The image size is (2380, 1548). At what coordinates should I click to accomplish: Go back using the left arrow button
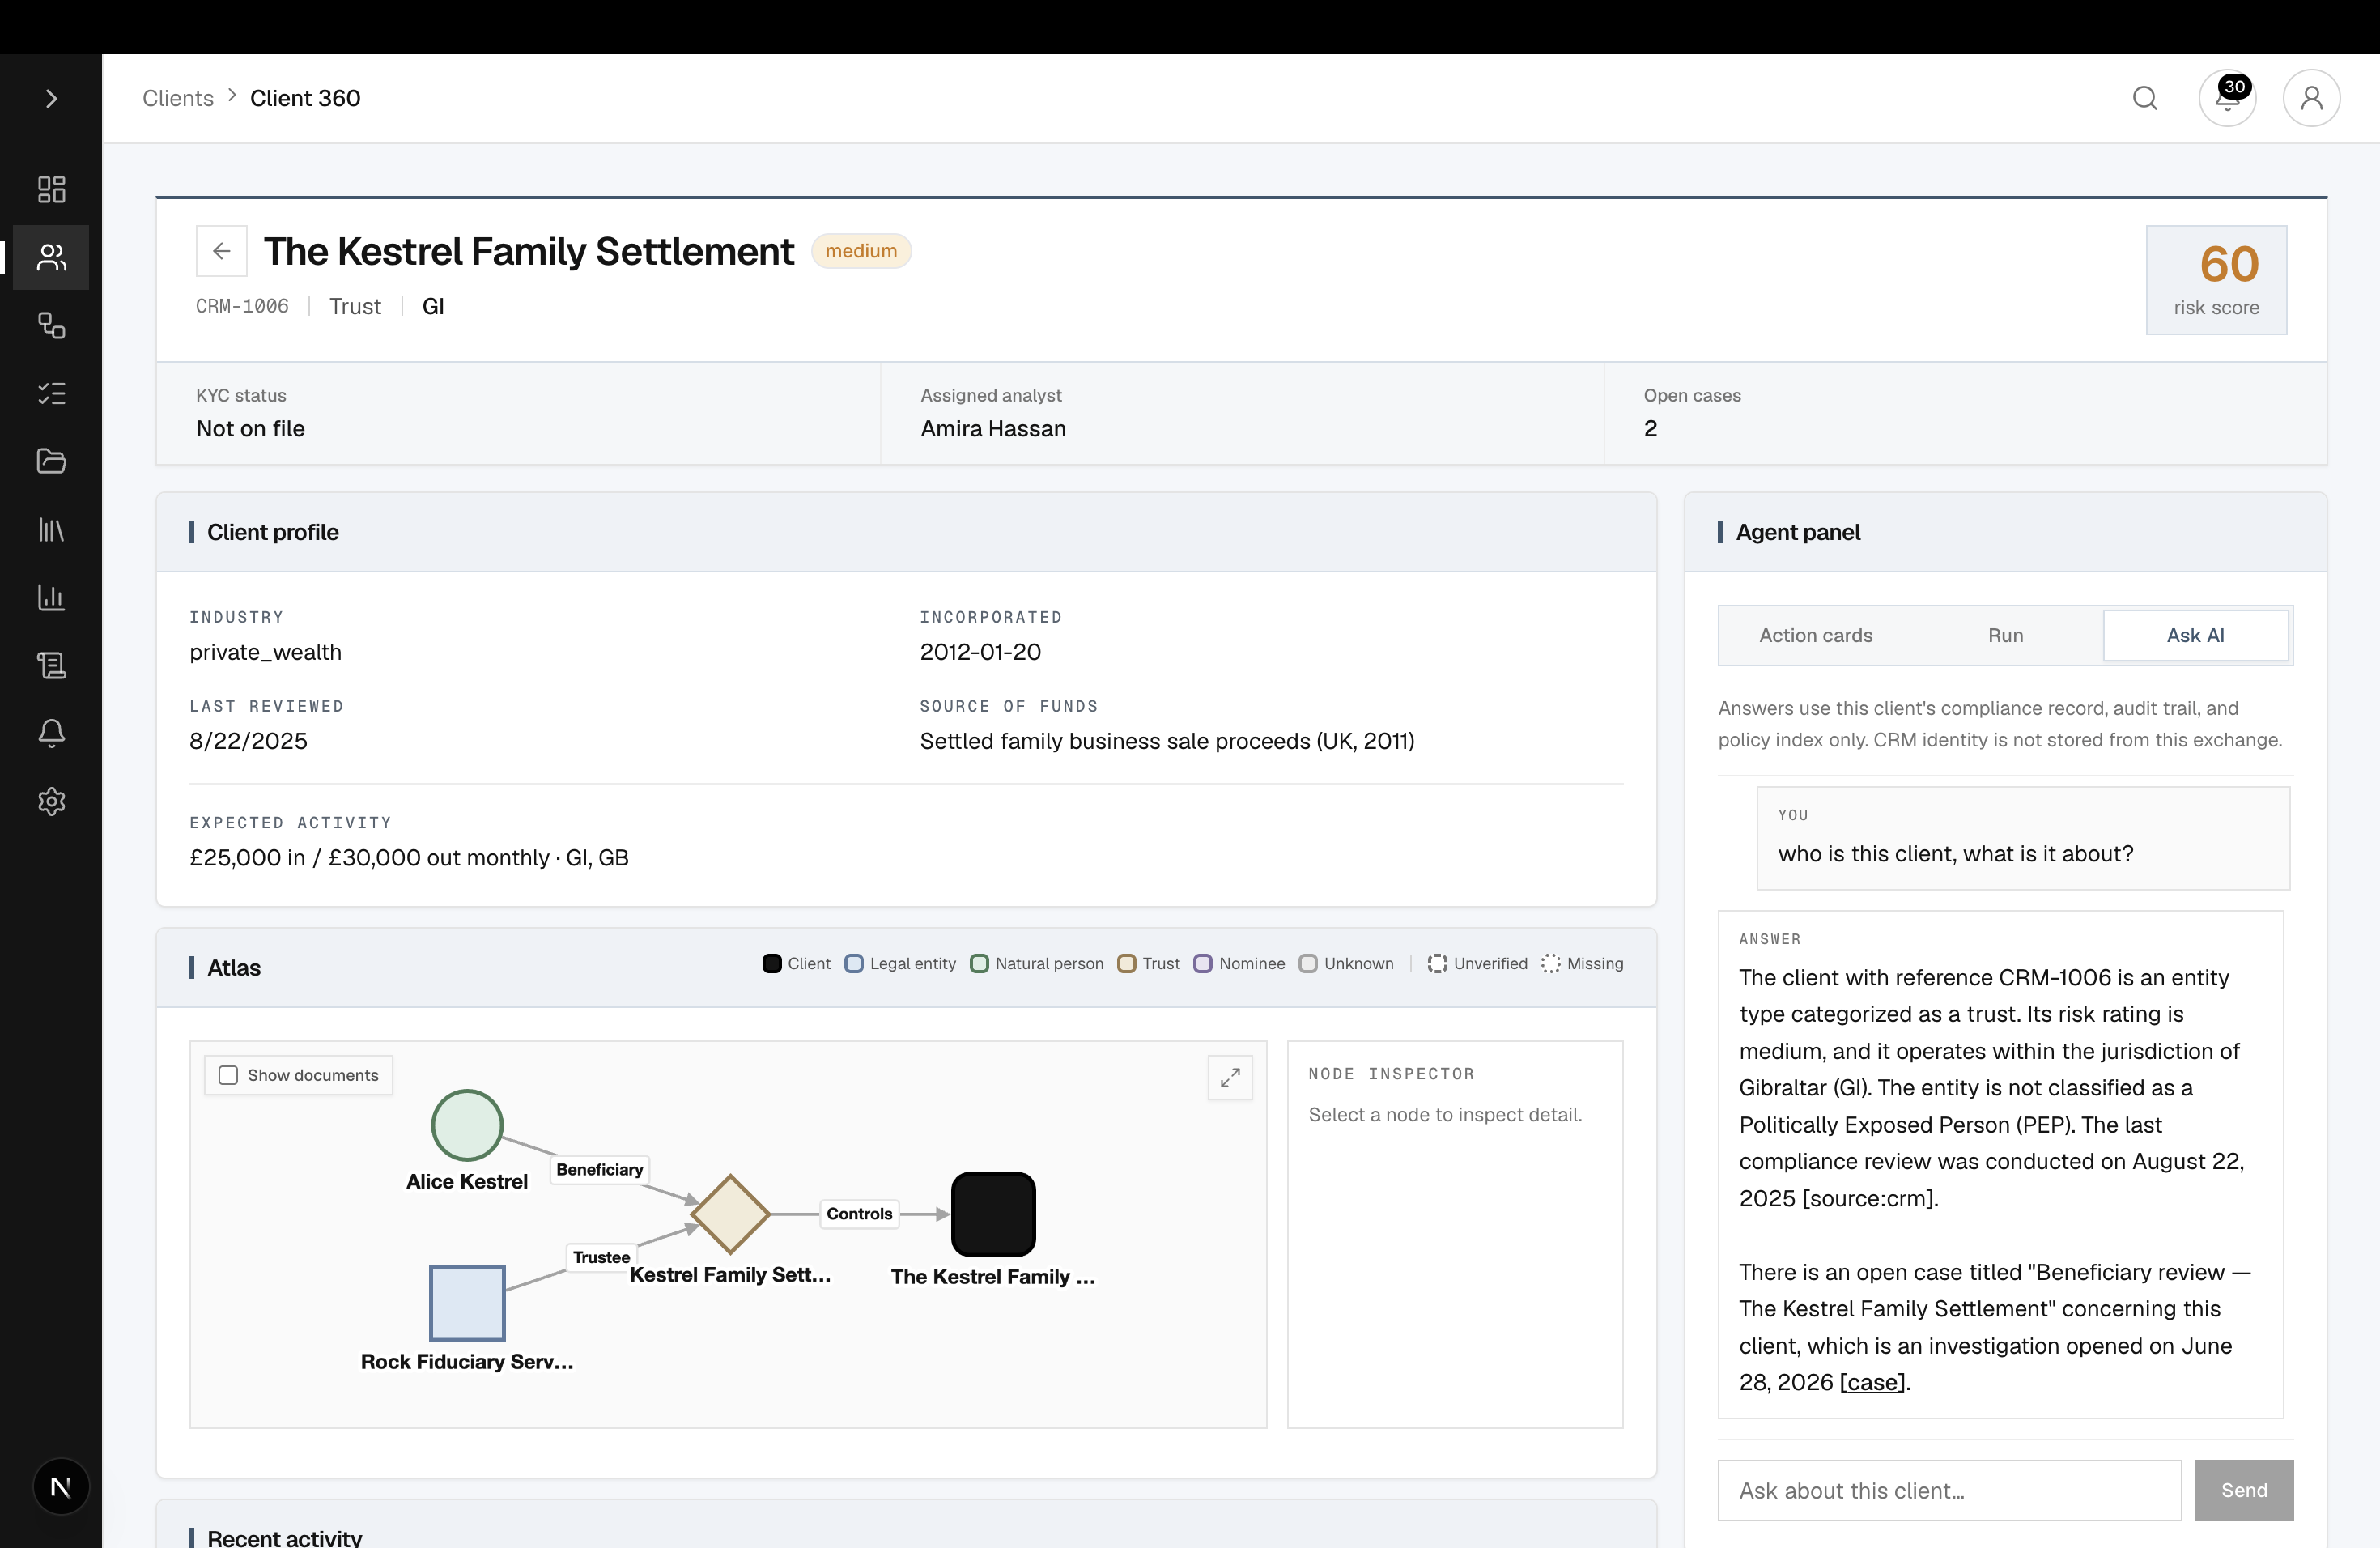tap(222, 251)
